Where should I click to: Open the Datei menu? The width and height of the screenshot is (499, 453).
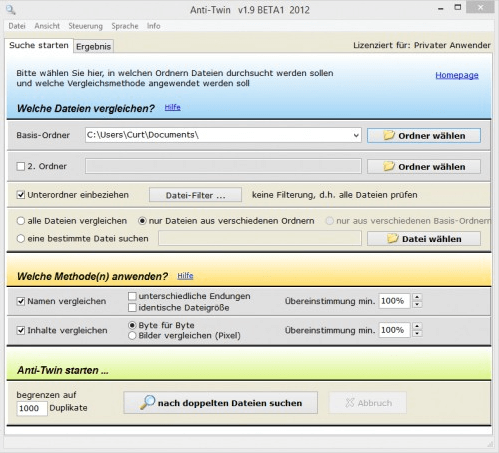pos(17,26)
